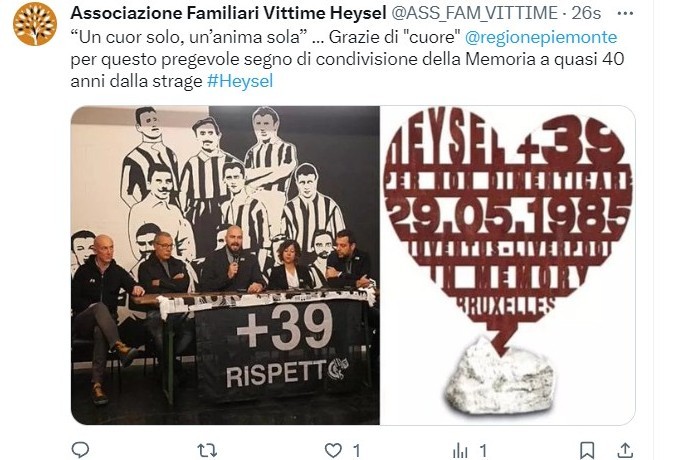Click the @ASS_FAM_VITTIME handle

click(x=475, y=13)
